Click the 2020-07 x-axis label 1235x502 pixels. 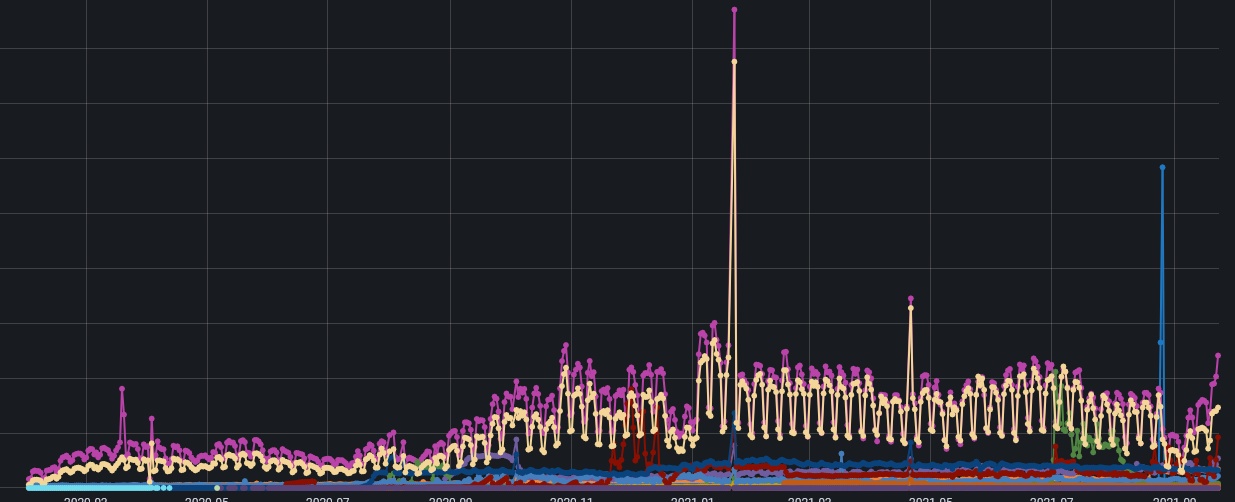tap(328, 499)
